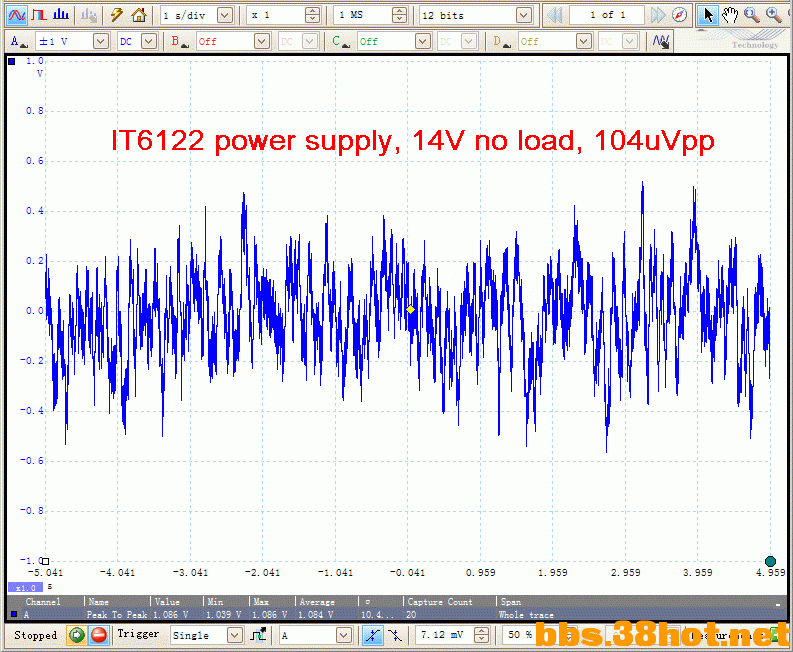Open timebase dropdown showing 1 s/div

tap(225, 16)
